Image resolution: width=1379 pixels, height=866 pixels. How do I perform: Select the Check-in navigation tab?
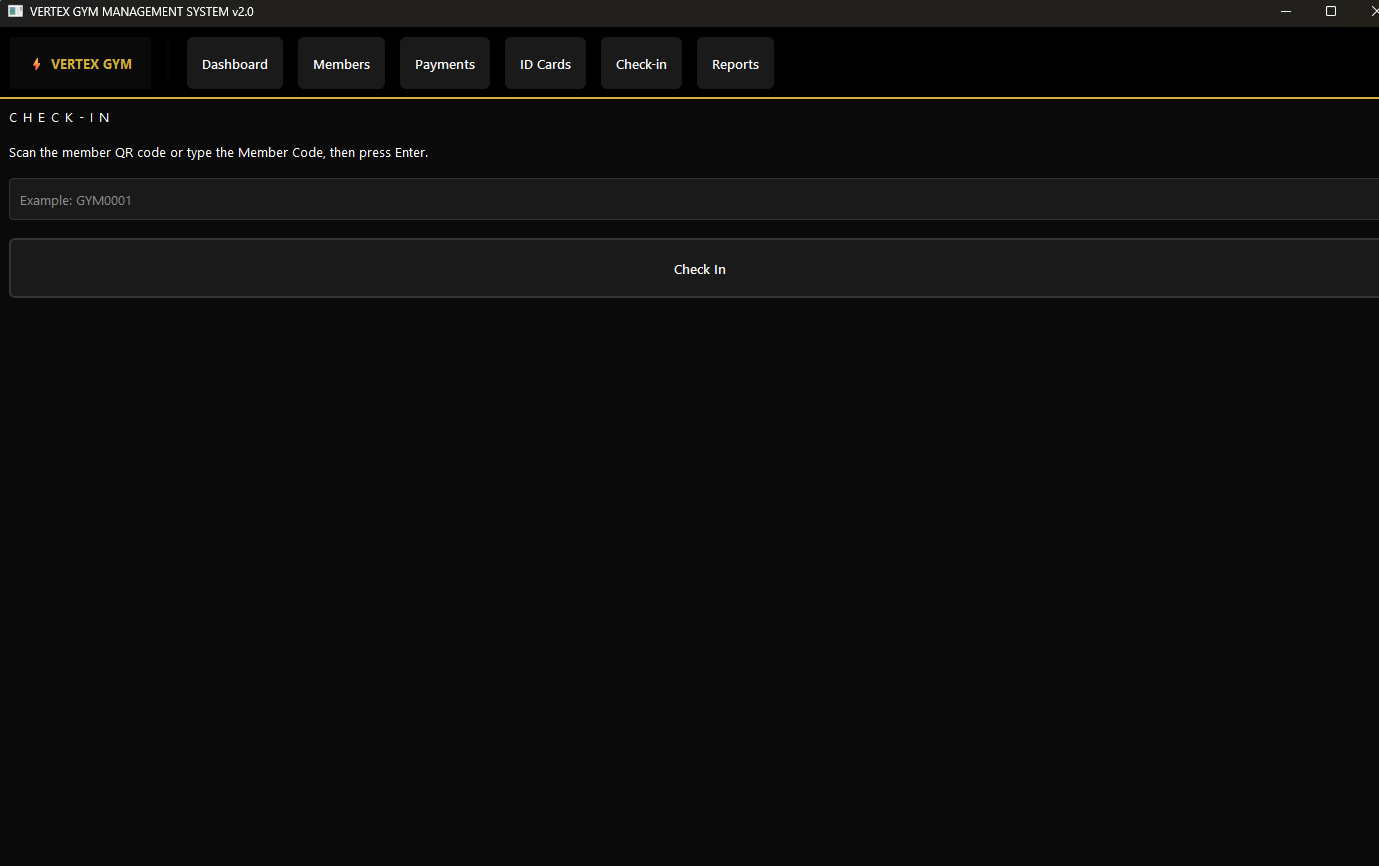(641, 64)
